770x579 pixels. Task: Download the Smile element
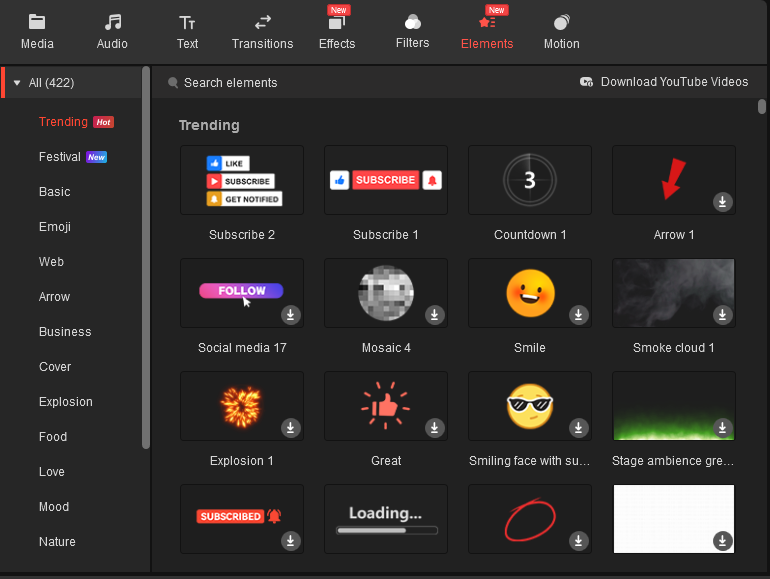tap(578, 315)
